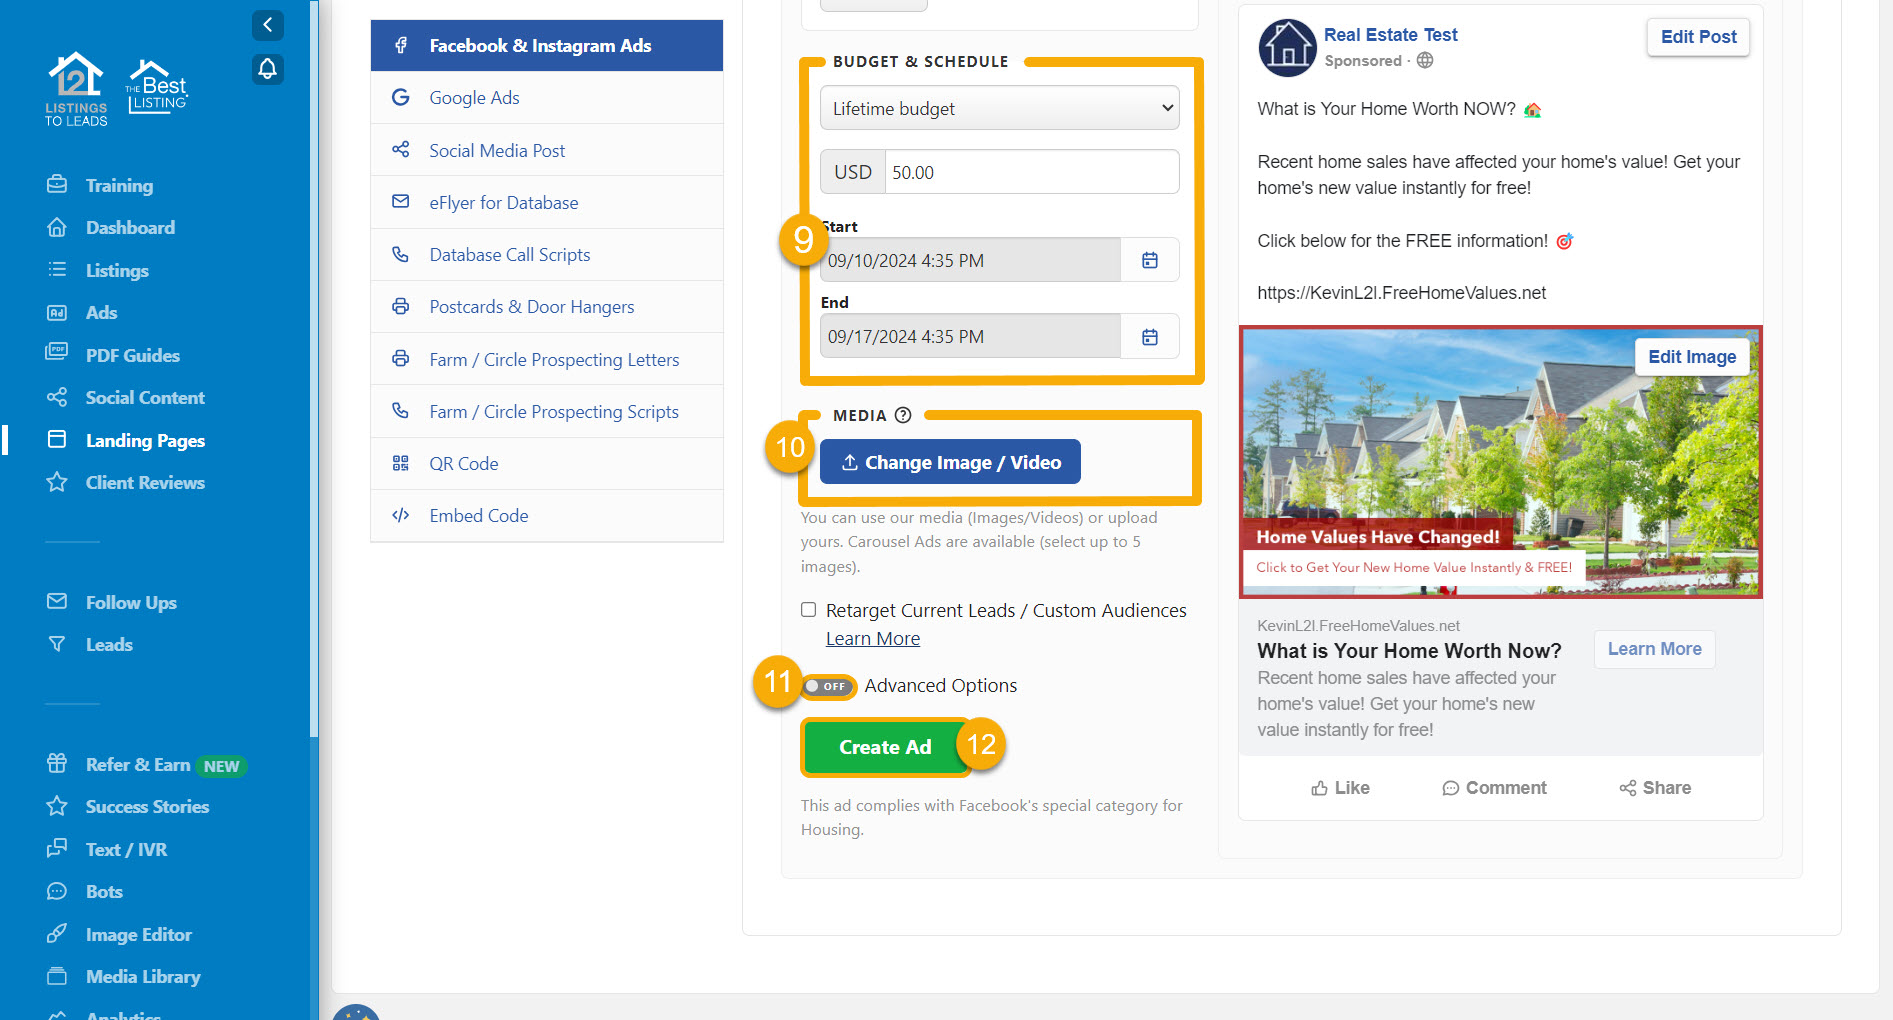
Task: Enable Retarget Current Leads / Custom Audiences
Action: tap(808, 610)
